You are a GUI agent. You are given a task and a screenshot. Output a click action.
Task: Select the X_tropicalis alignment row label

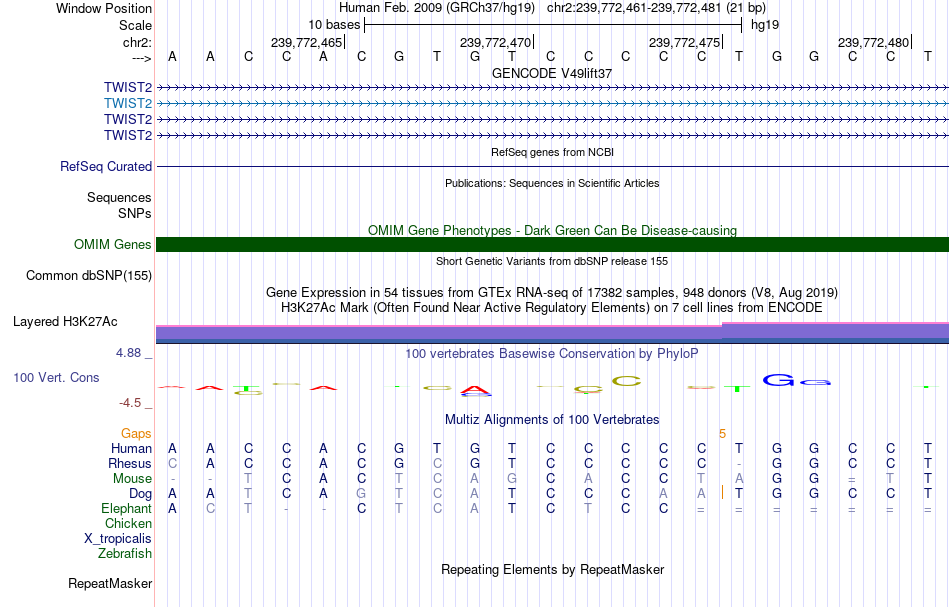pos(118,539)
